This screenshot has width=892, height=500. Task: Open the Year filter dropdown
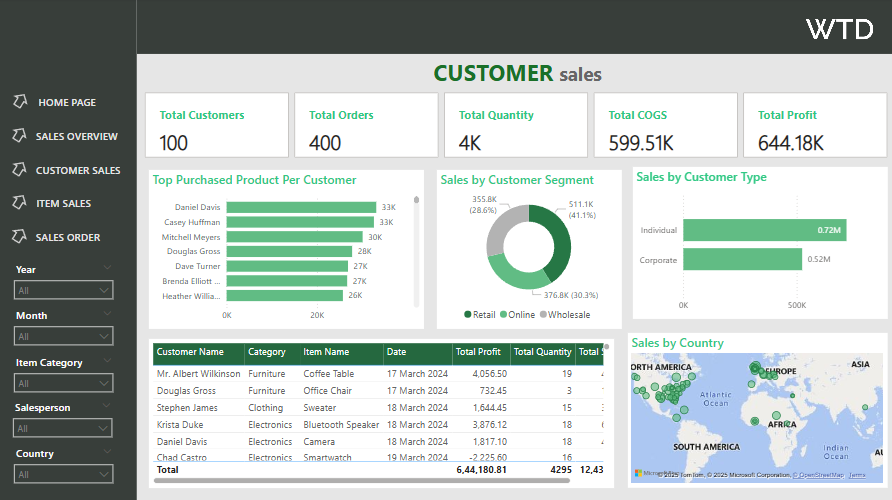point(63,290)
